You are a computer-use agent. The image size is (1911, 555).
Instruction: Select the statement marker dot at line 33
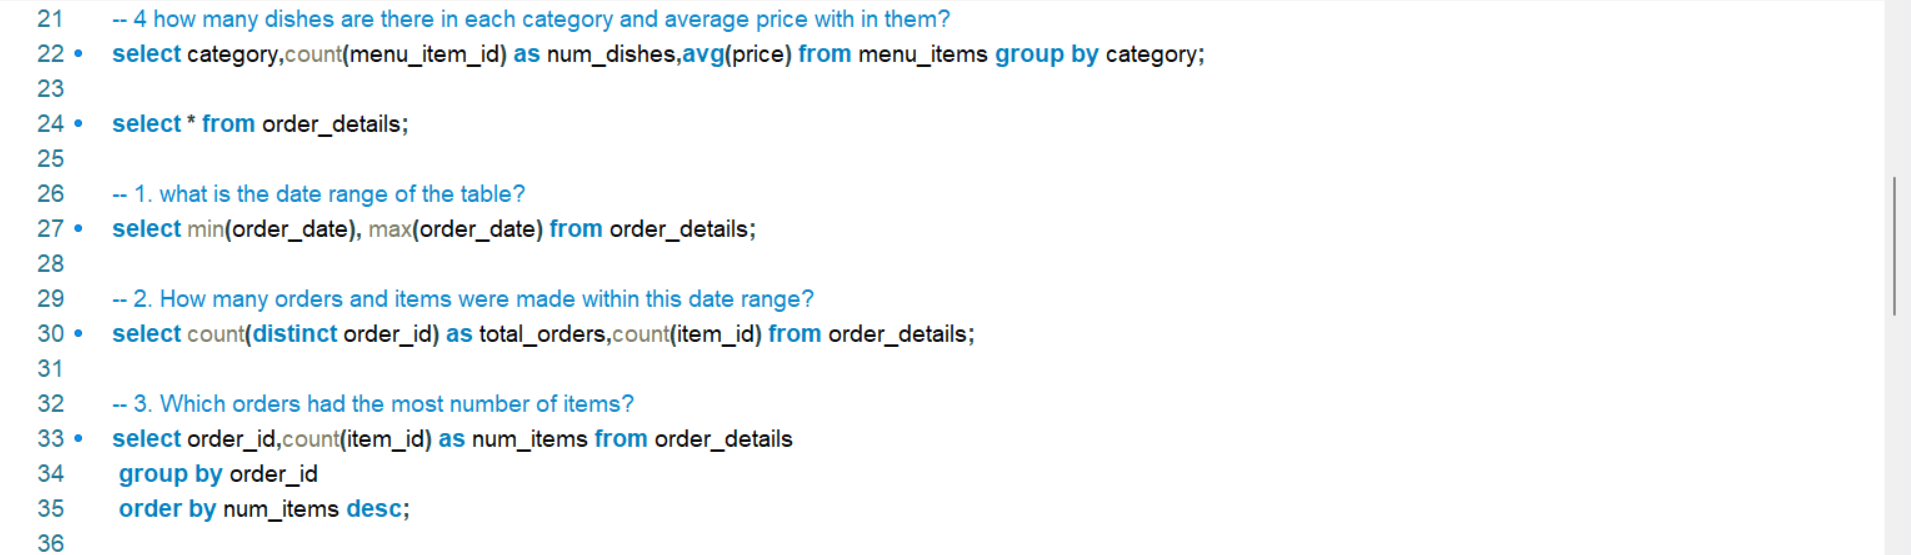pyautogui.click(x=79, y=439)
